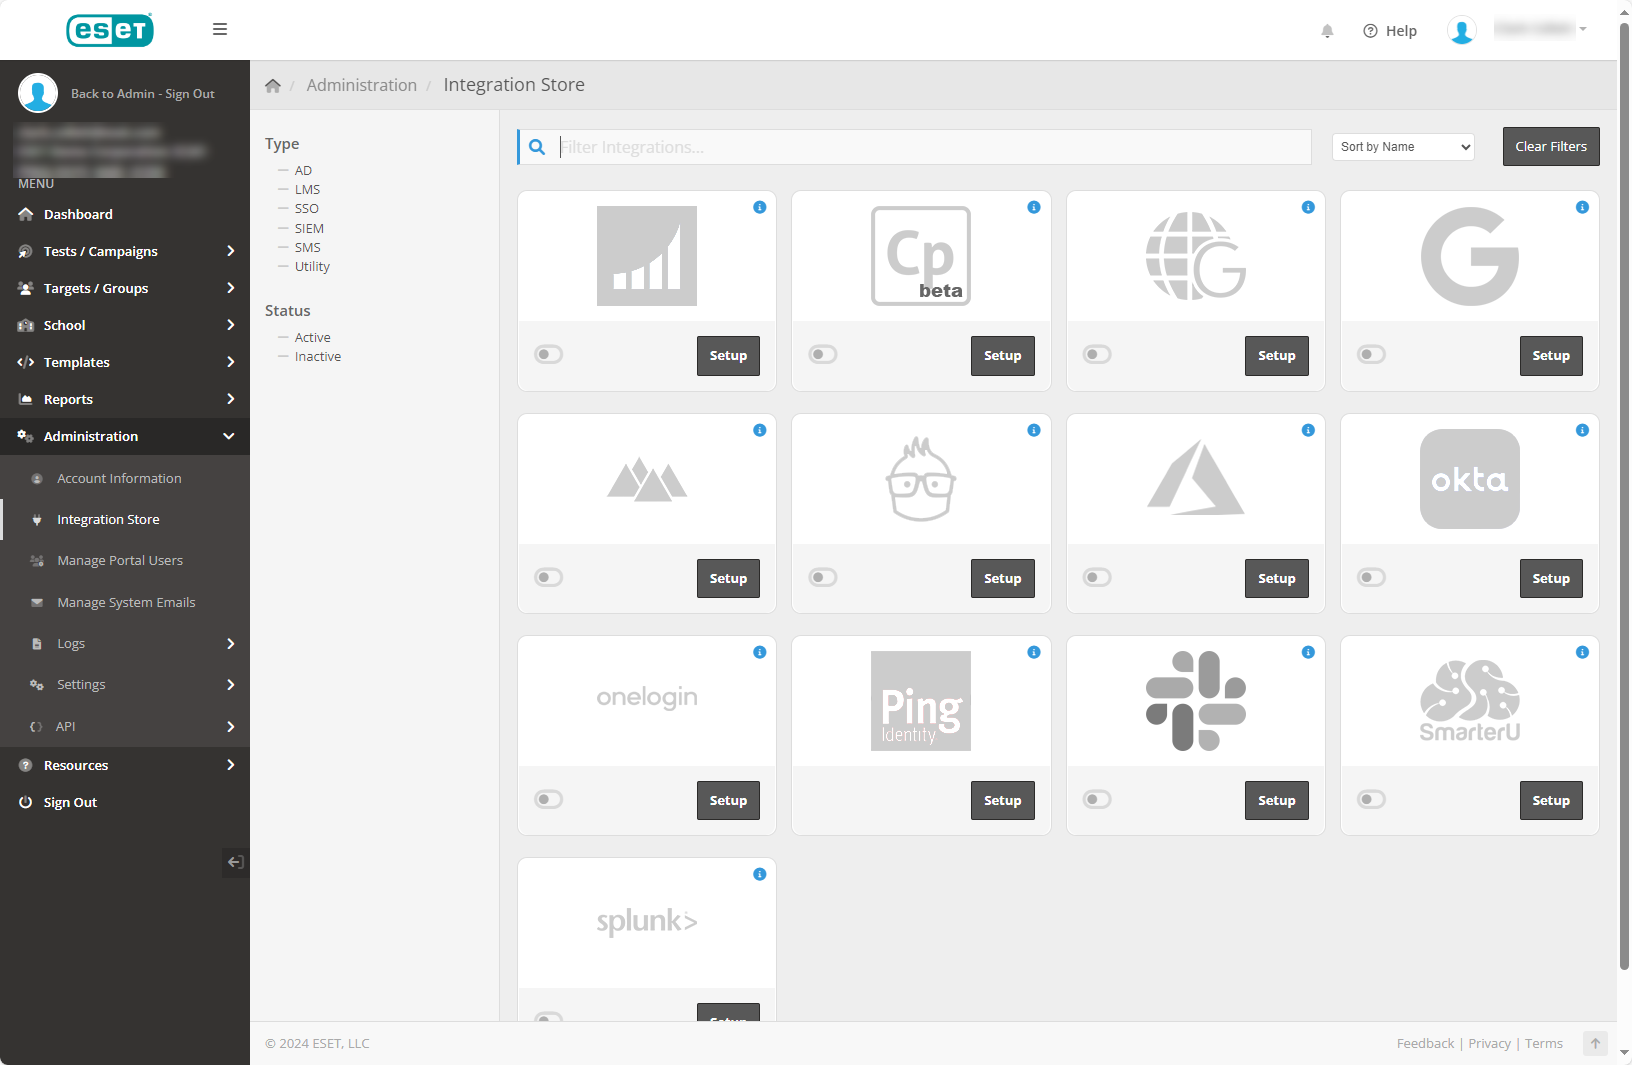Expand the Targets / Groups menu
This screenshot has height=1065, width=1632.
click(125, 288)
